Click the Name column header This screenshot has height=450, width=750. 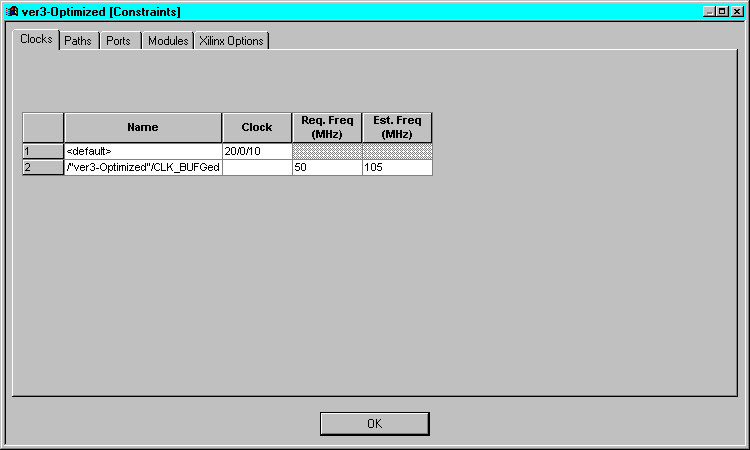(x=142, y=127)
